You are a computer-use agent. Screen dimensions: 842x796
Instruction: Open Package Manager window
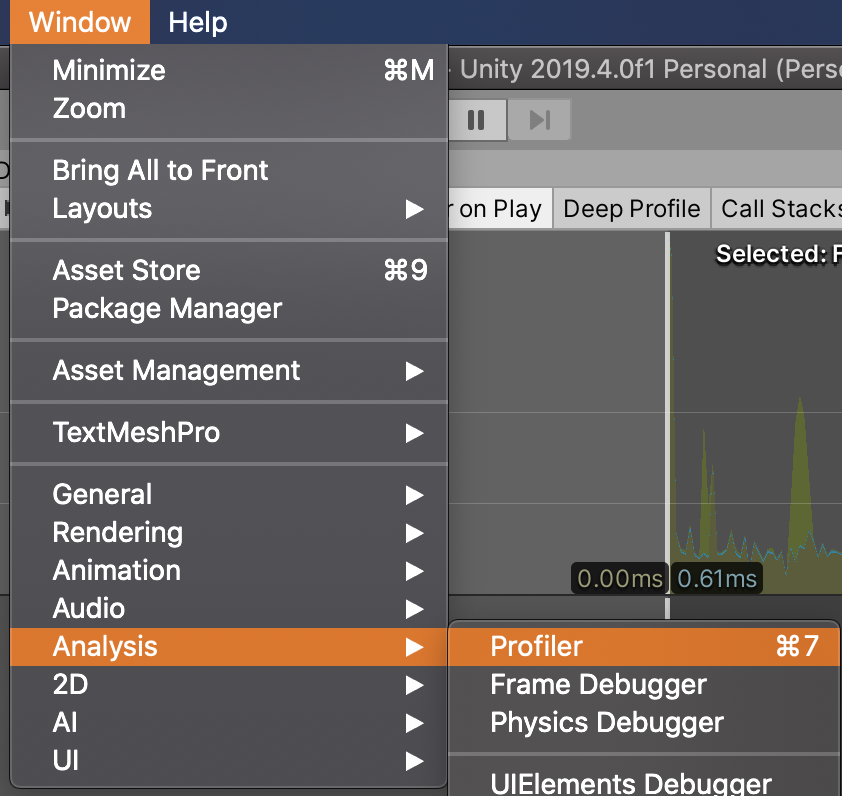pos(229,308)
